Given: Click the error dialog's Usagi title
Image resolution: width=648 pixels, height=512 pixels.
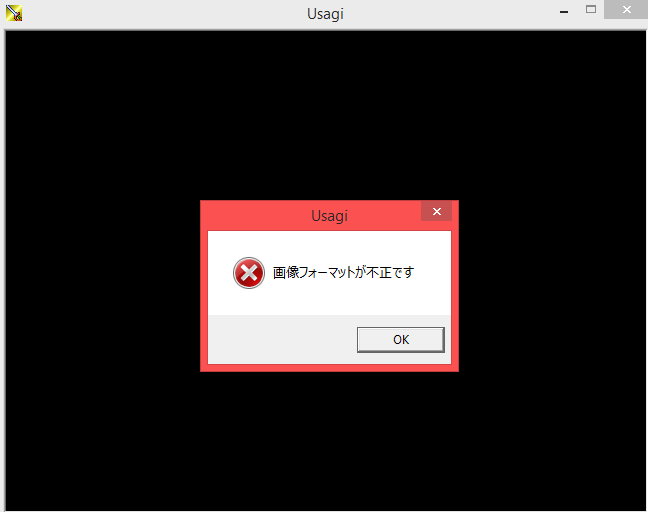Looking at the screenshot, I should tap(329, 216).
